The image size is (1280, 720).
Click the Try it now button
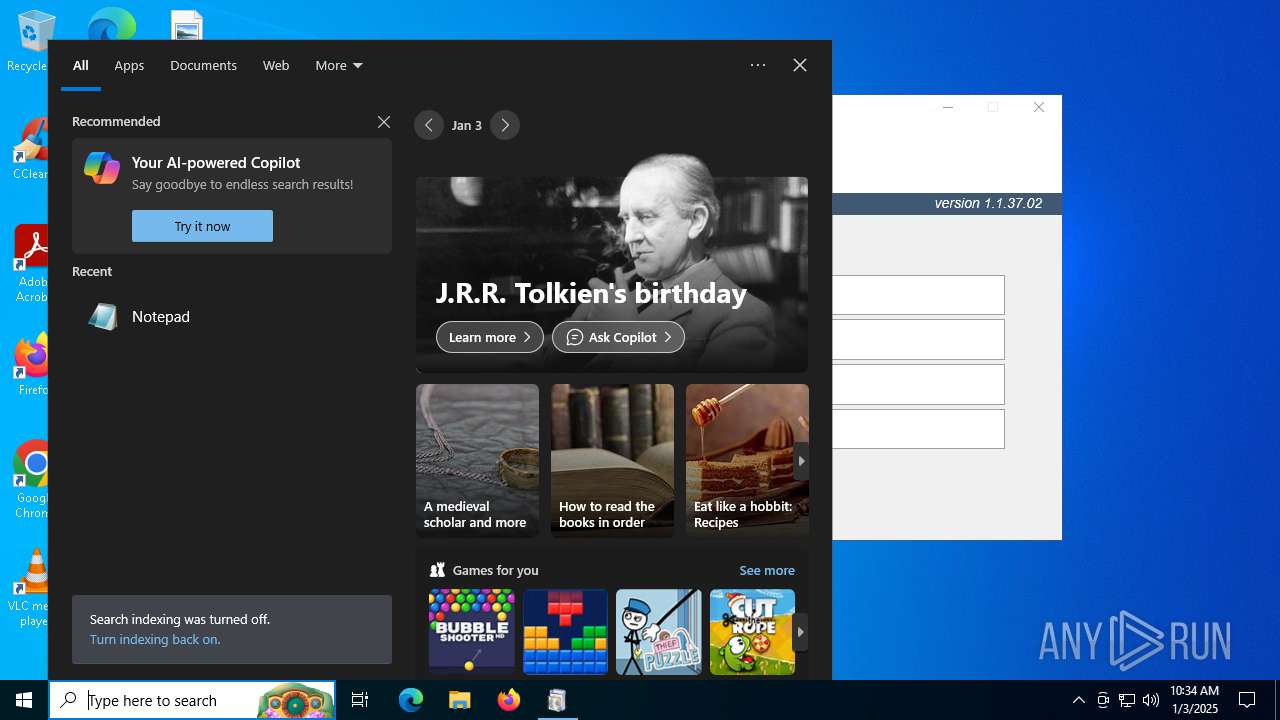point(202,226)
